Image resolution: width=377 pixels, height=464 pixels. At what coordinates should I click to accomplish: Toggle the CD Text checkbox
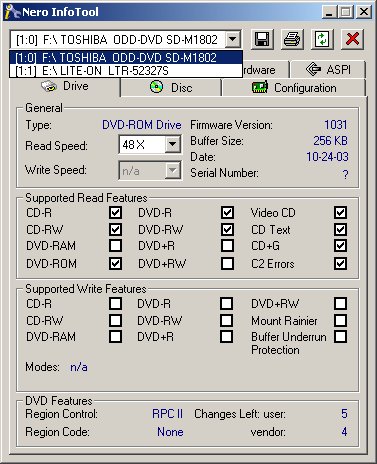click(x=340, y=229)
